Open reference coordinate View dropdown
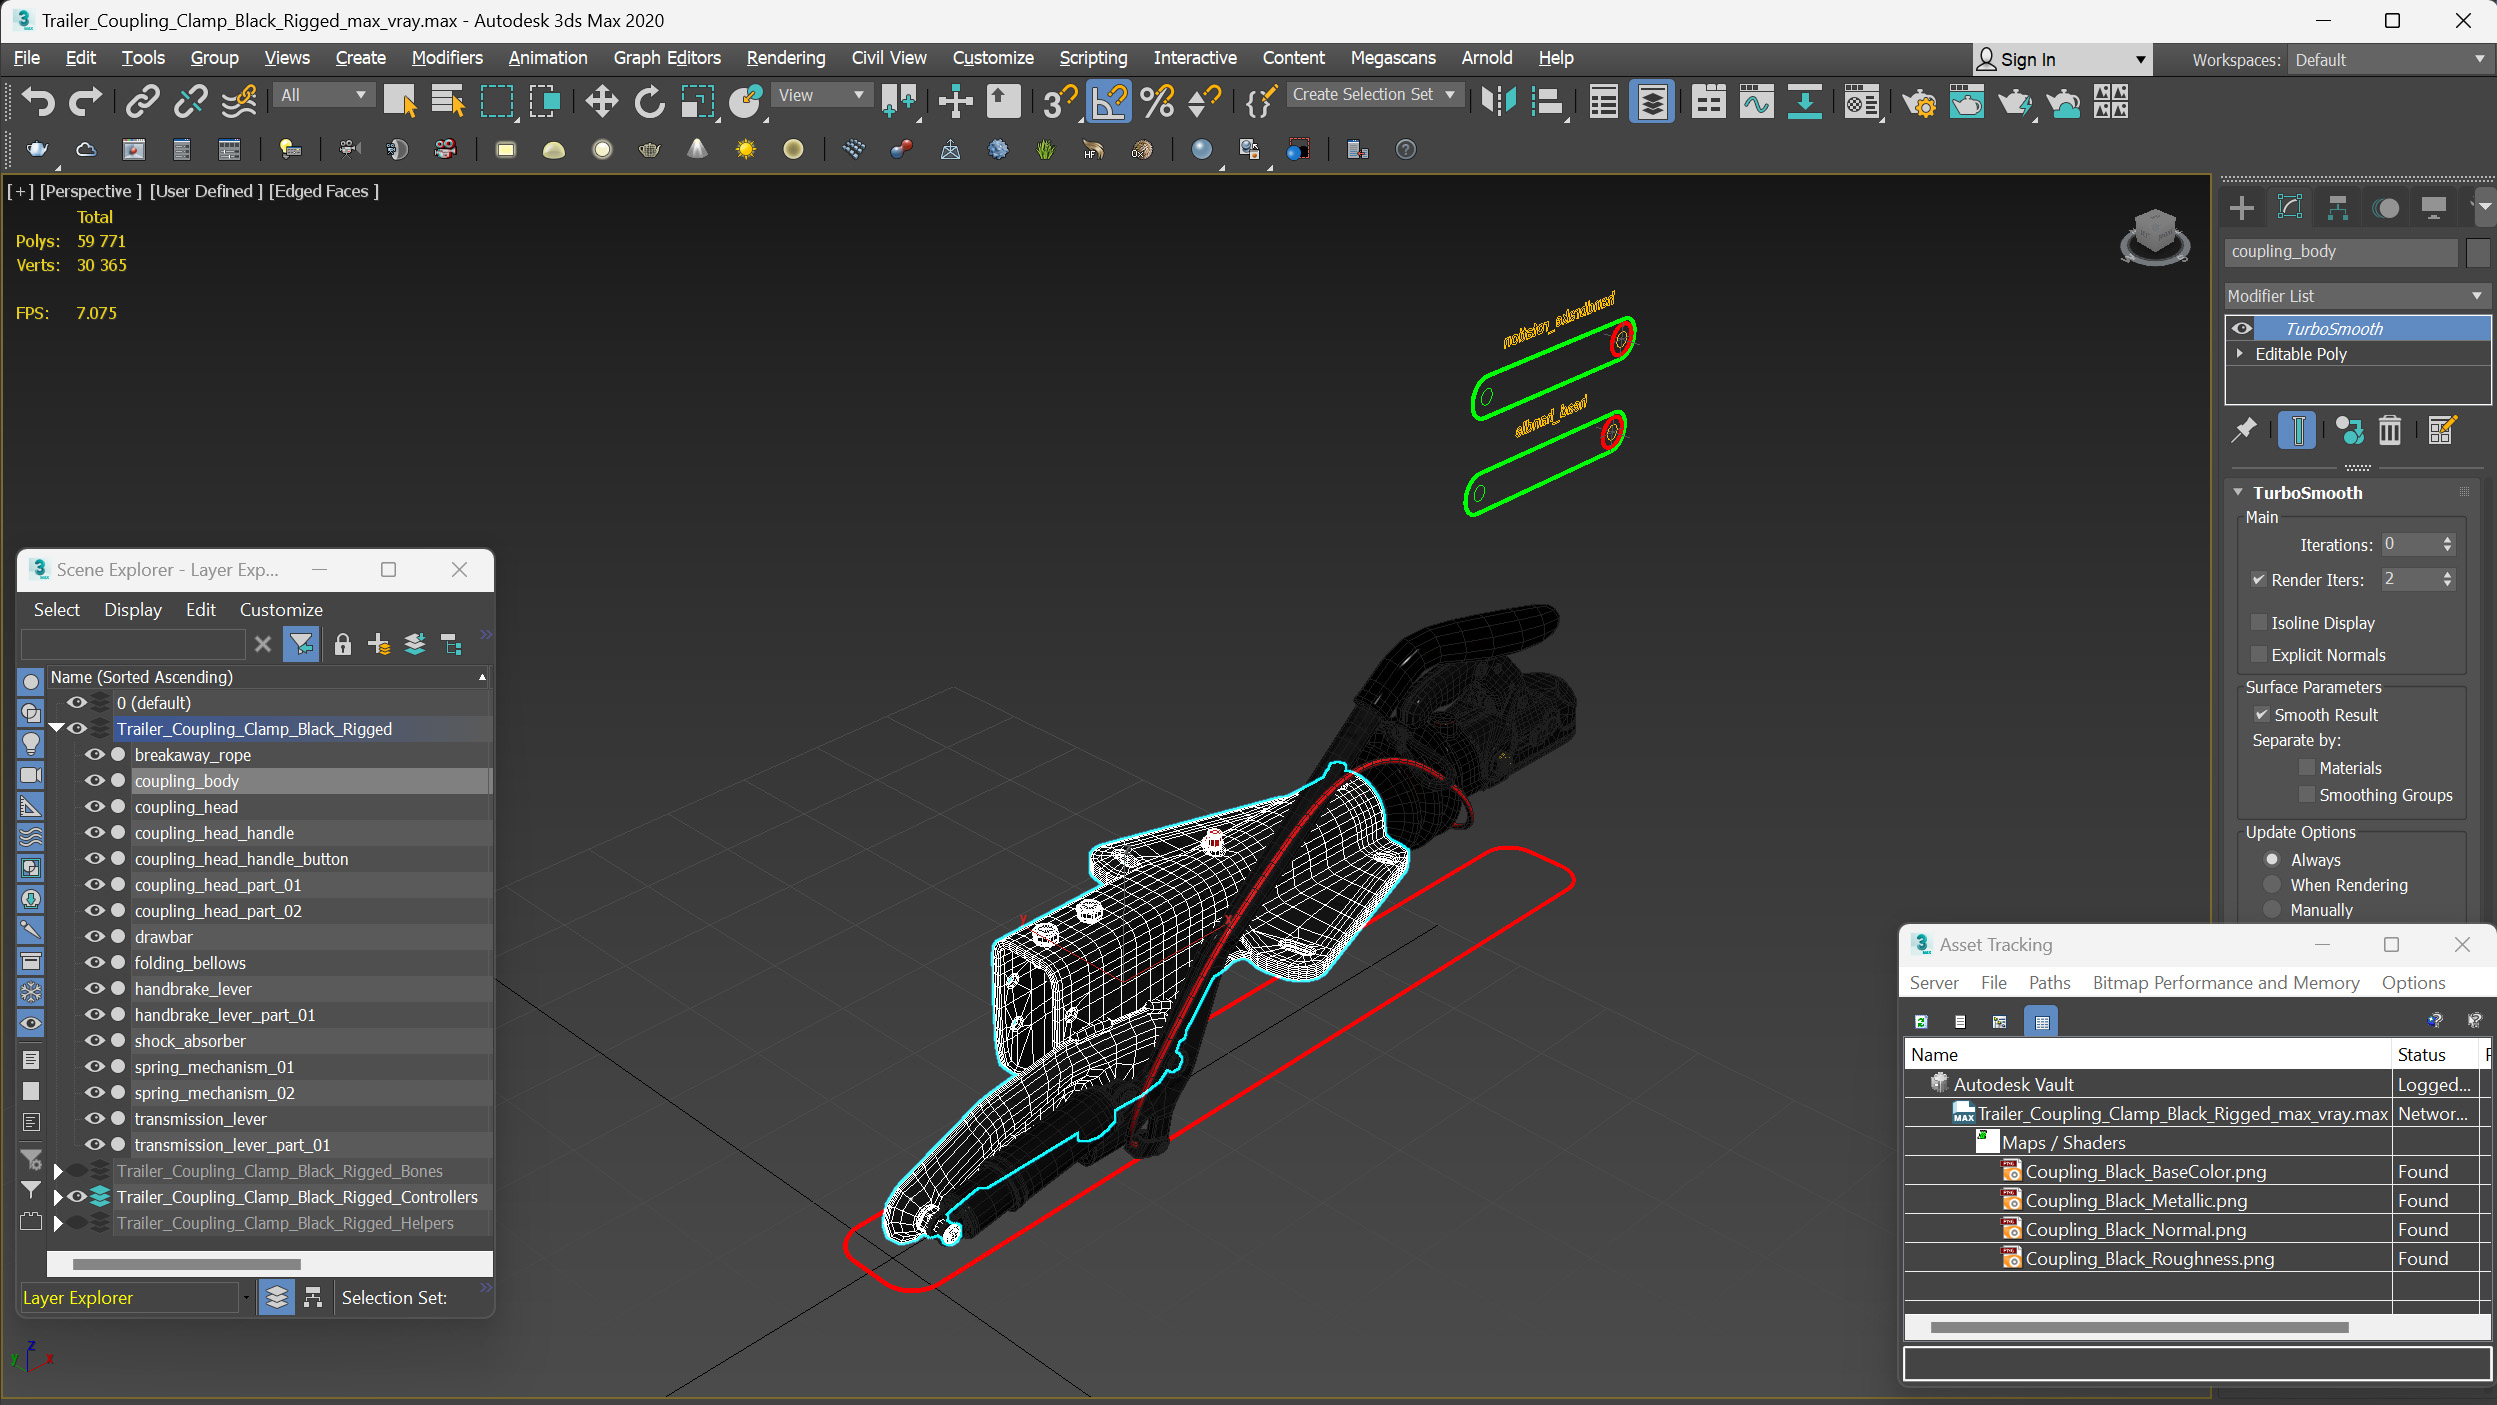The width and height of the screenshot is (2497, 1405). coord(820,95)
